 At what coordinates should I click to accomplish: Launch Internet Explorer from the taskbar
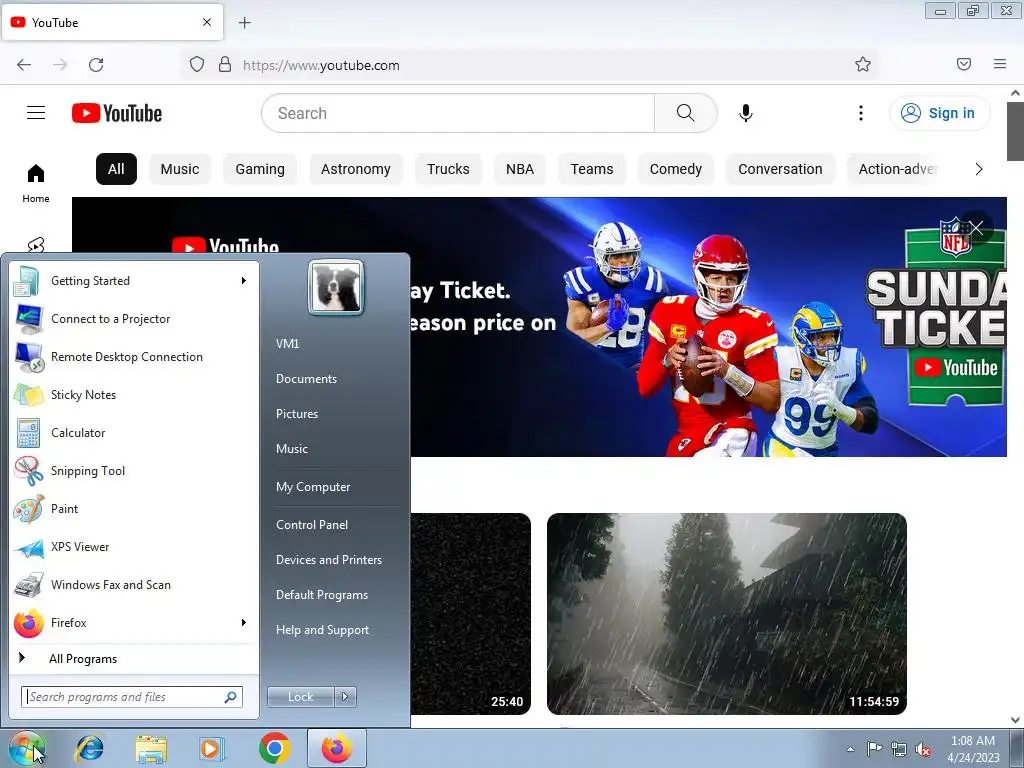(89, 748)
